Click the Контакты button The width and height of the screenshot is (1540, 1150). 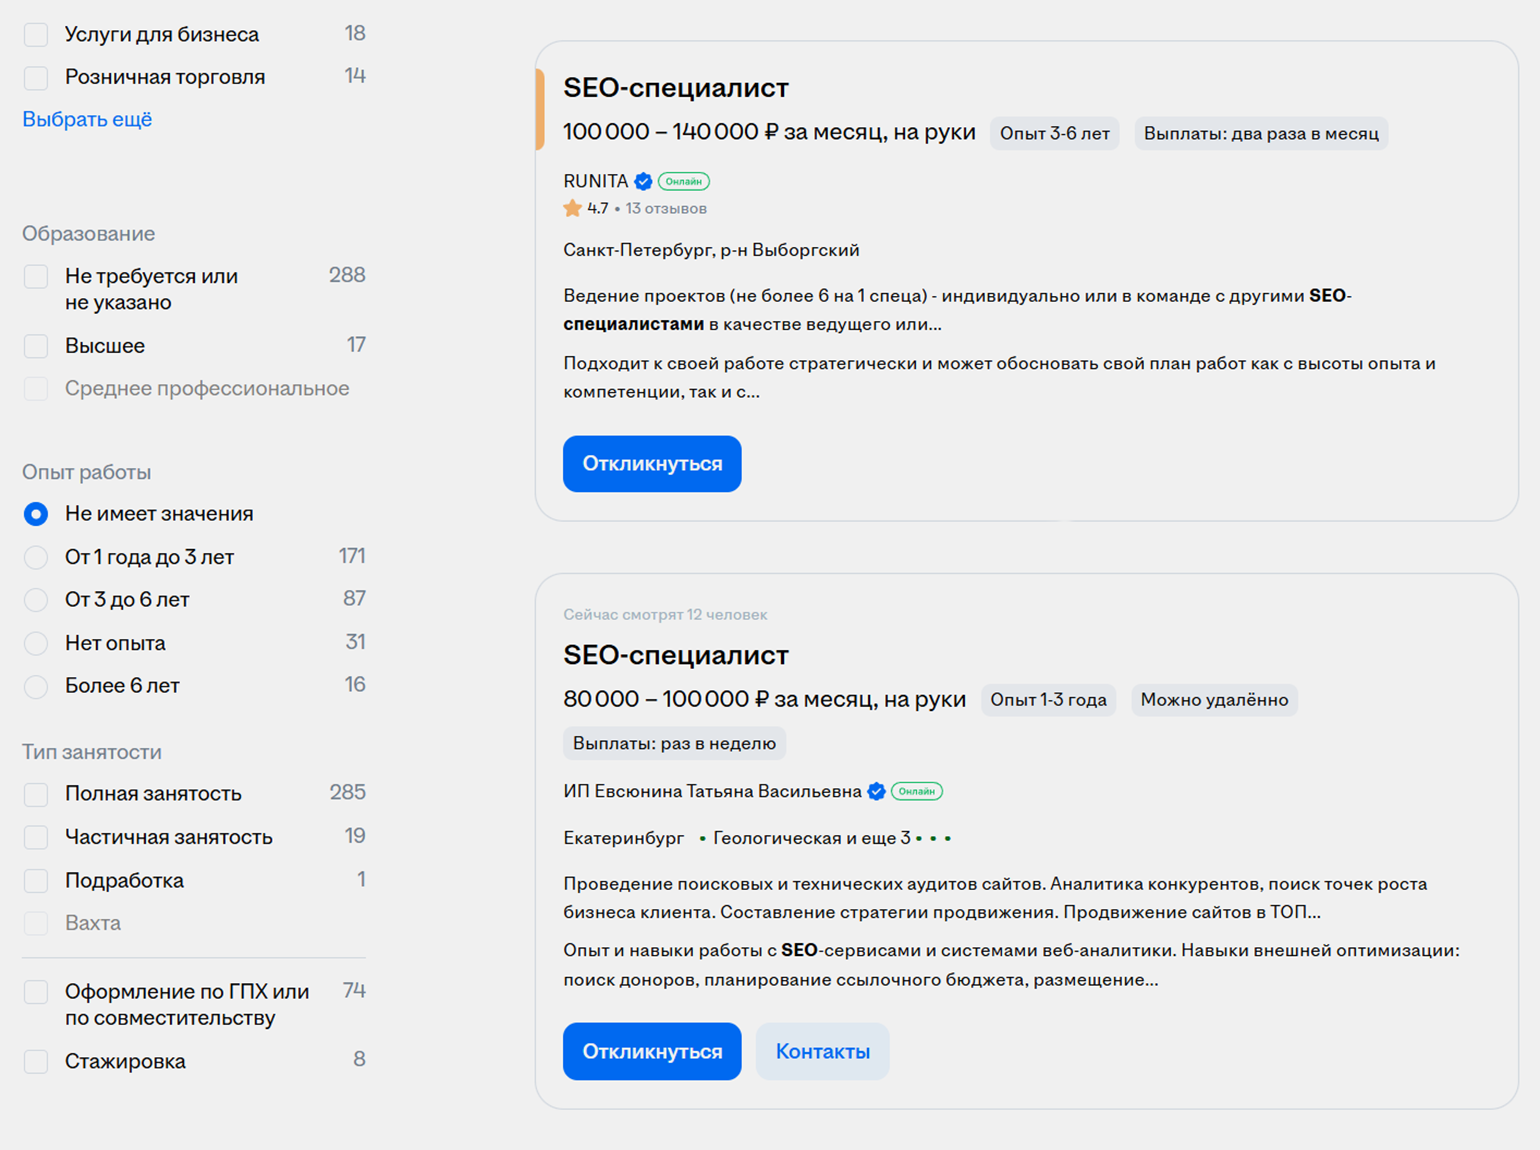(822, 1051)
